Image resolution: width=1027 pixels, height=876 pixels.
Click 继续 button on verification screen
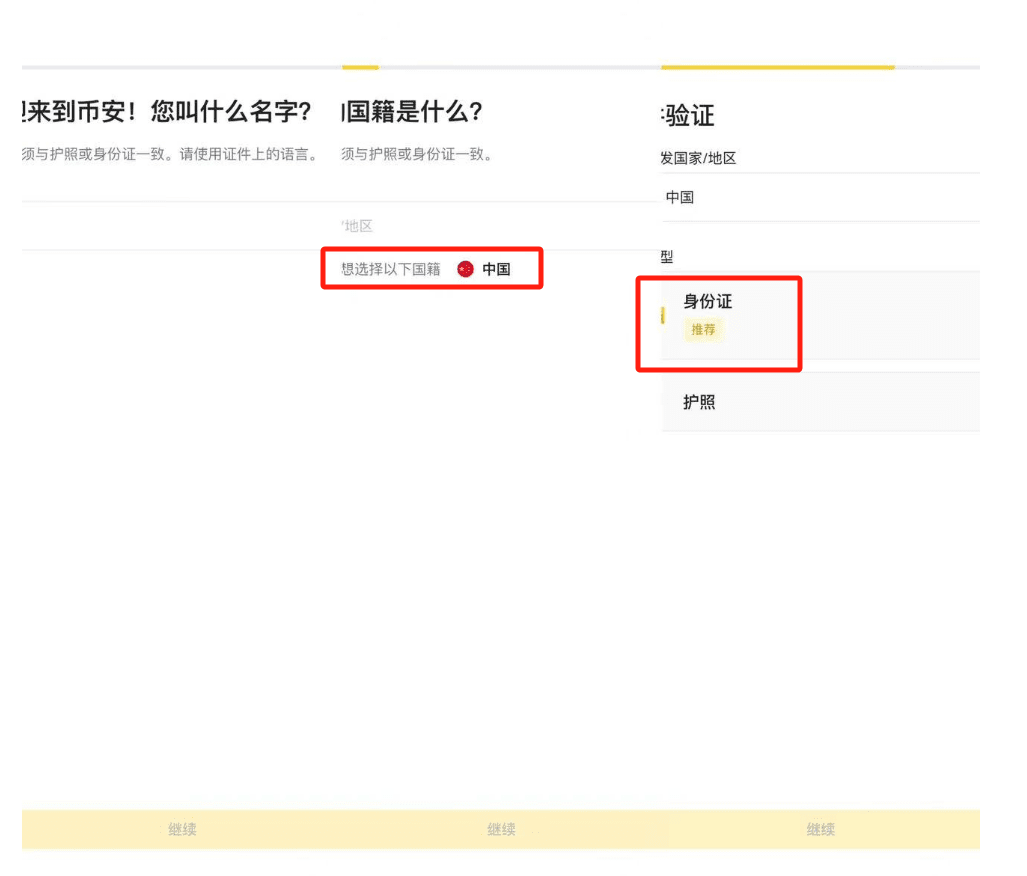click(x=820, y=829)
